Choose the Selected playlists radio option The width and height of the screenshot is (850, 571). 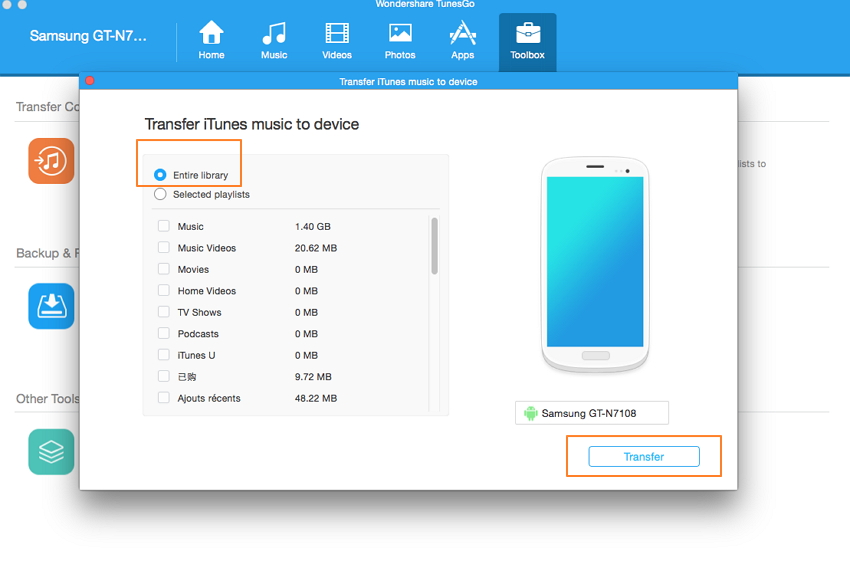tap(160, 195)
